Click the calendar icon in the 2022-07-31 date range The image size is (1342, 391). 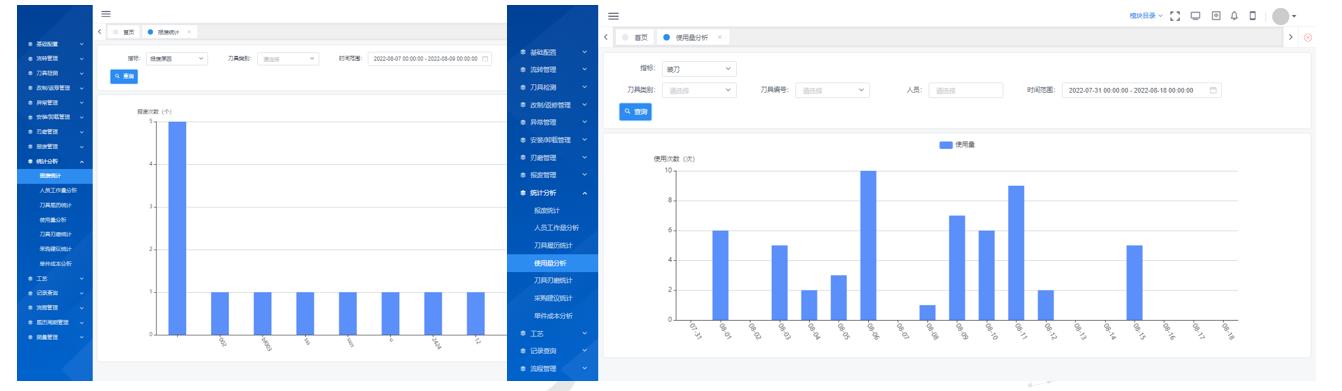coord(1214,90)
